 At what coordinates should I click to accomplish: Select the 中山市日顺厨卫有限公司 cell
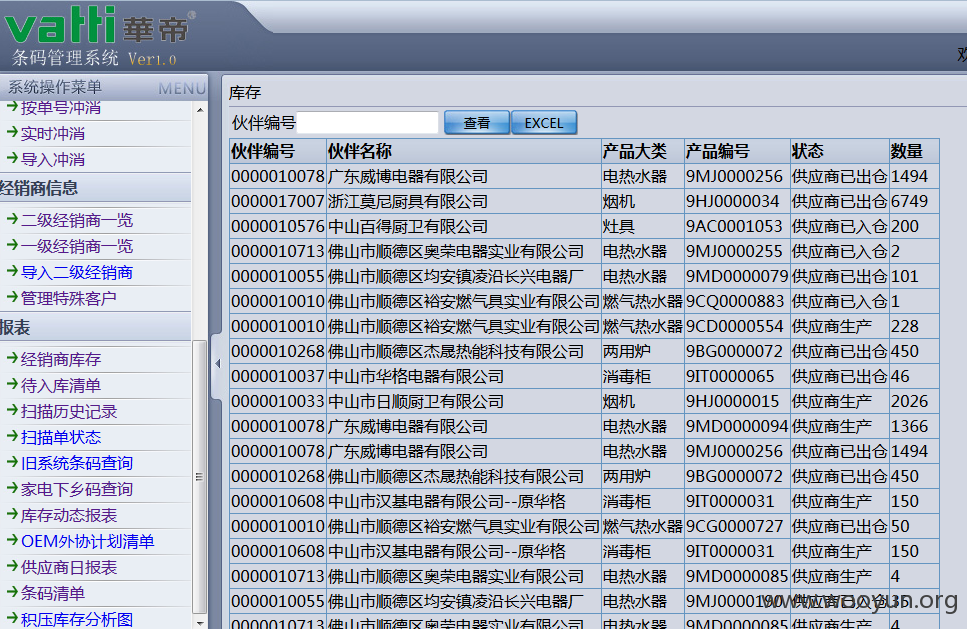464,401
